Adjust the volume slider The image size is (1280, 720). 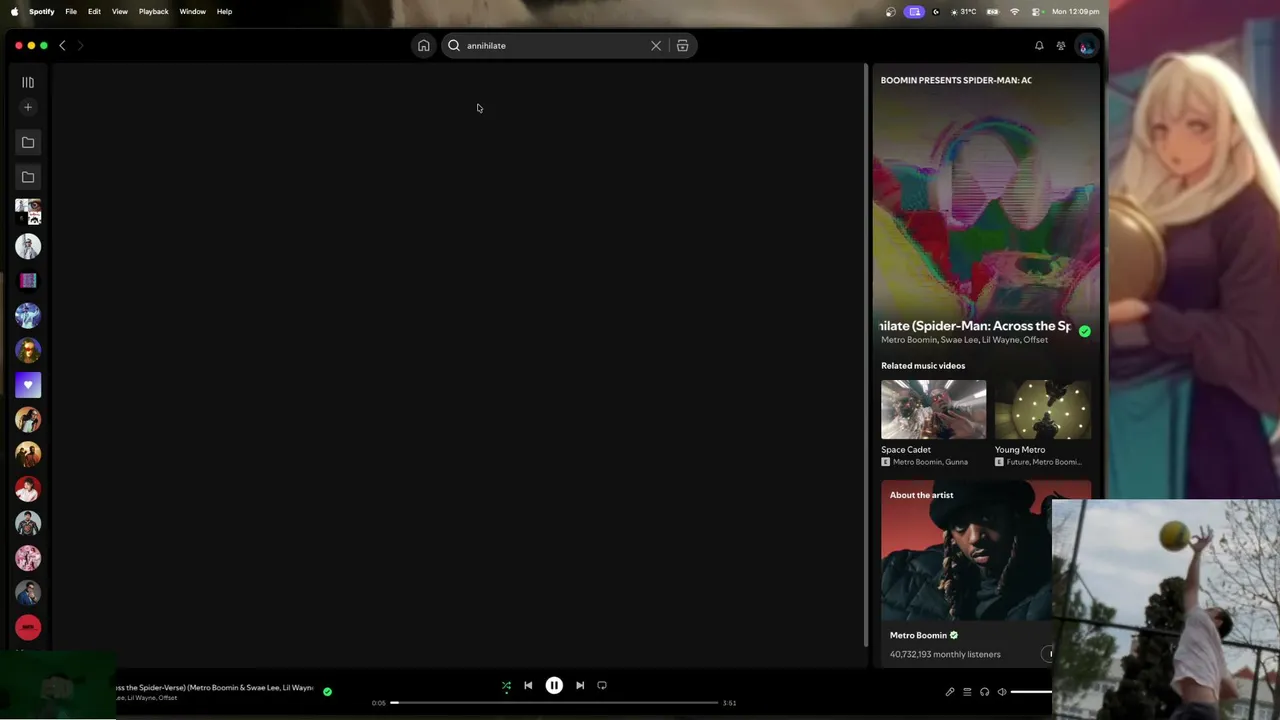(1031, 692)
